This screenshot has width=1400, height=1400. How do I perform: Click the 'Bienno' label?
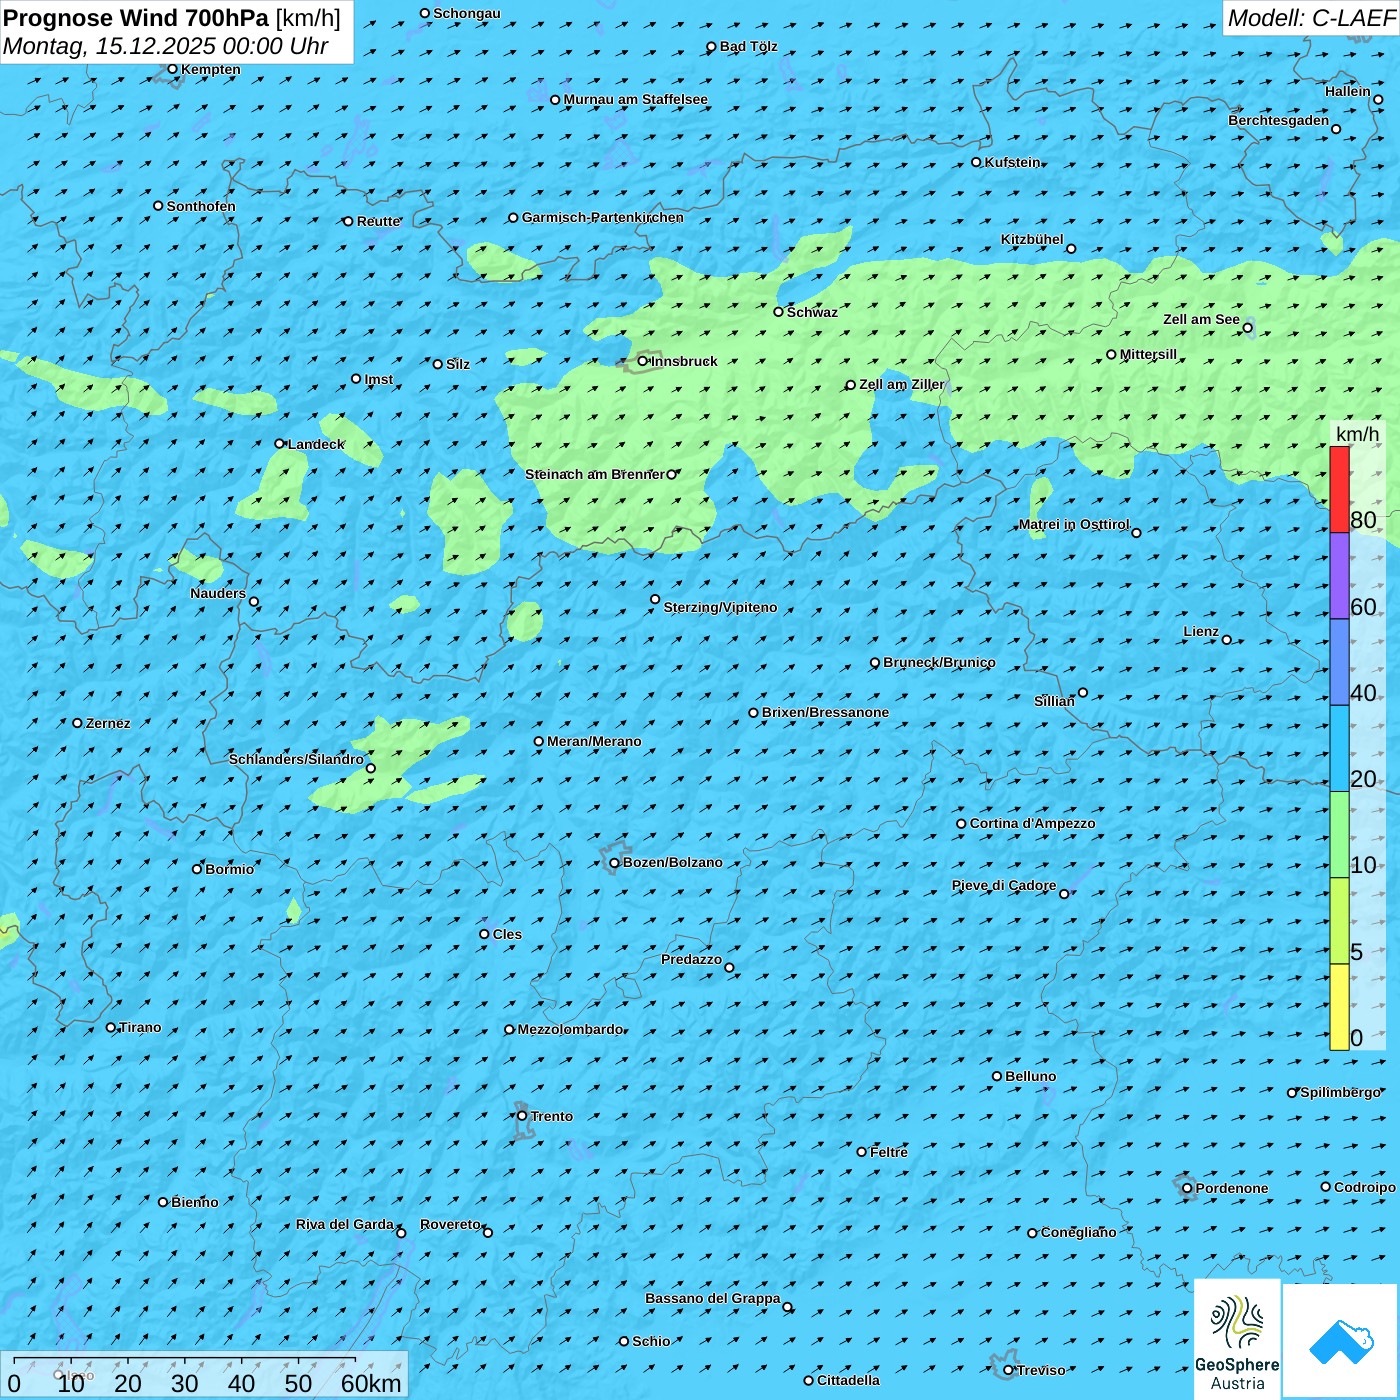194,1202
